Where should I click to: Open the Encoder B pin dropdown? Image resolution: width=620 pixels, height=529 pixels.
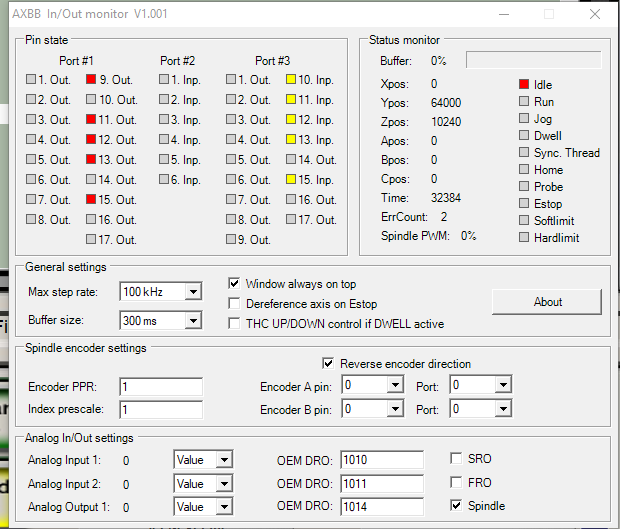395,409
